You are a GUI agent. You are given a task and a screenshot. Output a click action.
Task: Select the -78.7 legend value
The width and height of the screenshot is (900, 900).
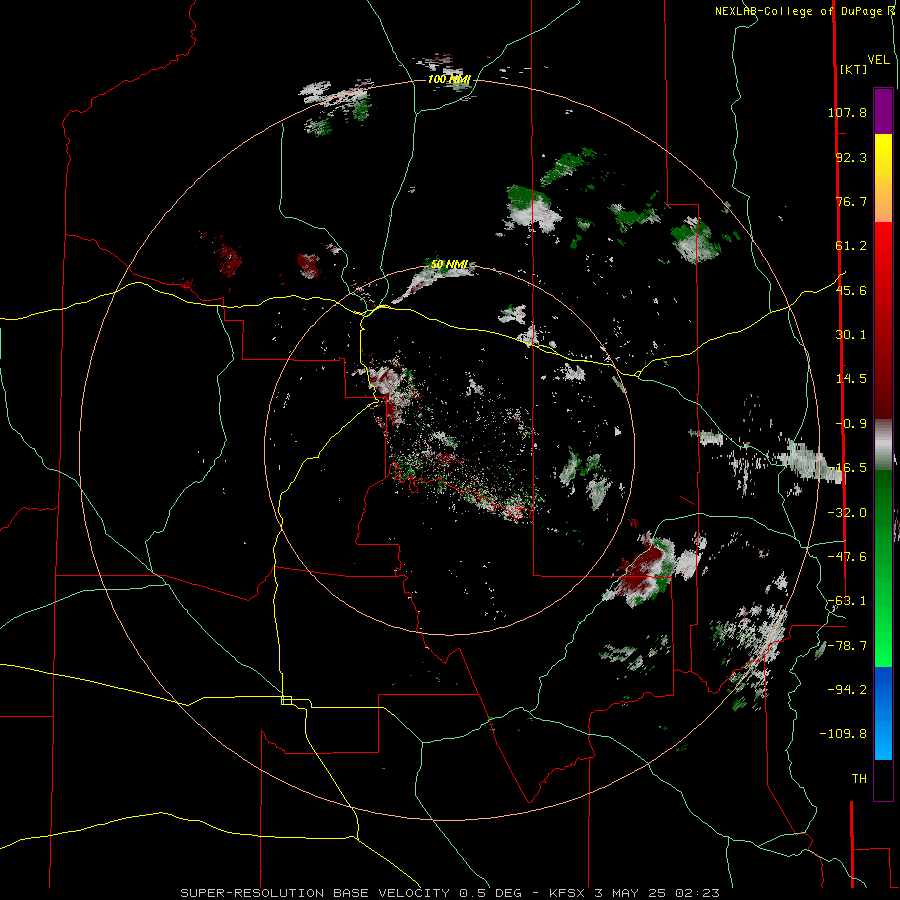tap(847, 646)
